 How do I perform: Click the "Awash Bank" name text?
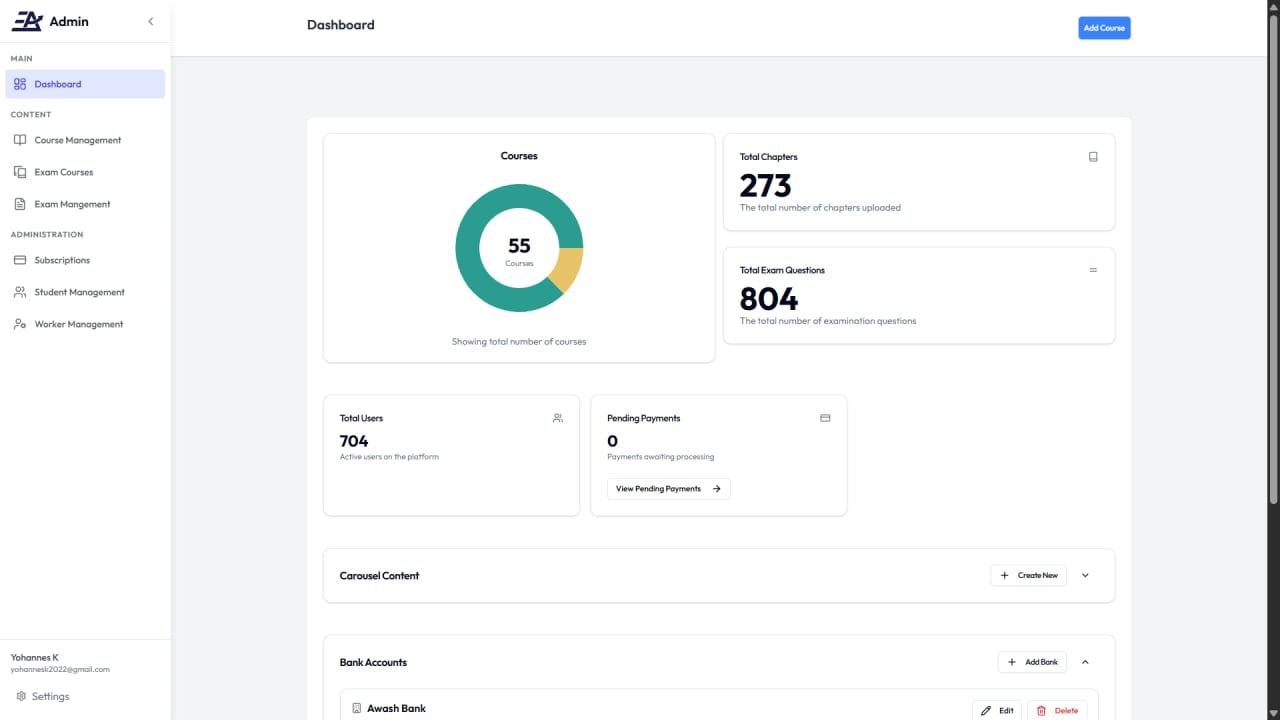(x=396, y=708)
